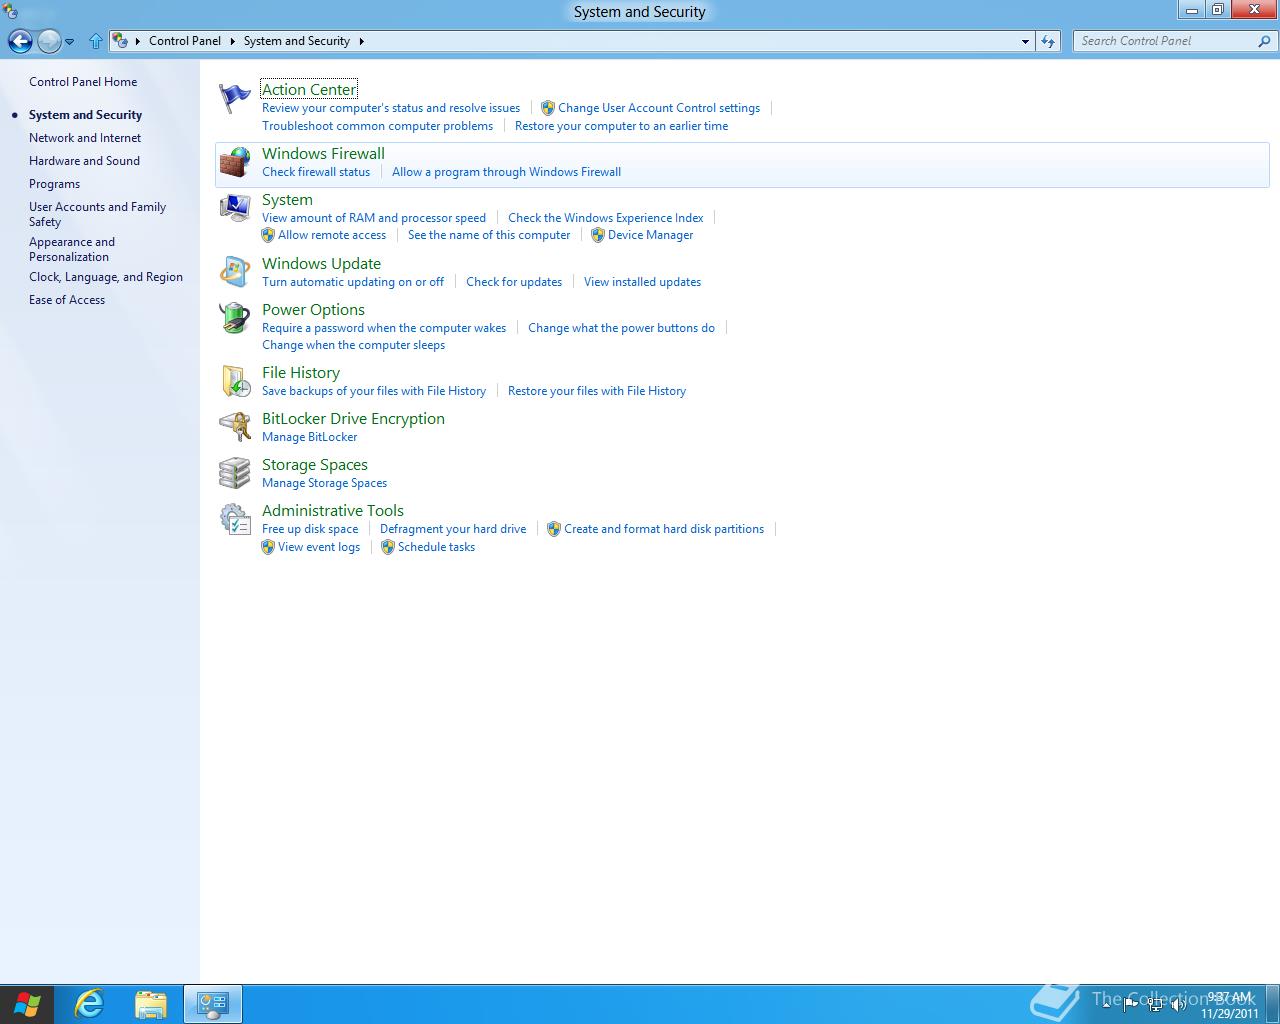The height and width of the screenshot is (1024, 1280).
Task: Open Windows Update via its icon
Action: 233,271
